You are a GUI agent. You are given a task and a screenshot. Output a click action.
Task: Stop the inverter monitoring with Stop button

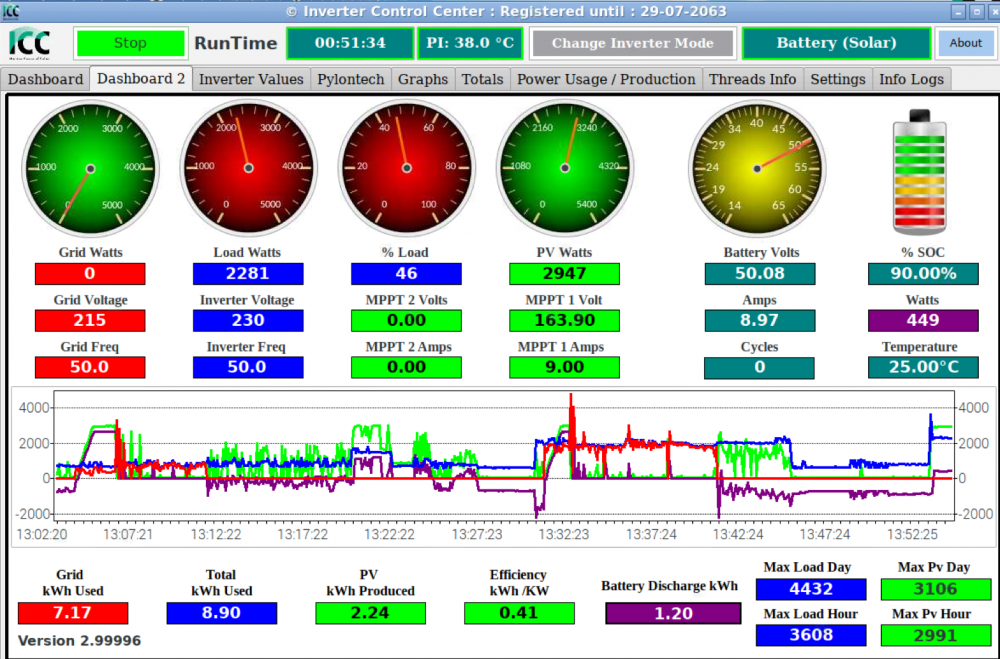(130, 43)
